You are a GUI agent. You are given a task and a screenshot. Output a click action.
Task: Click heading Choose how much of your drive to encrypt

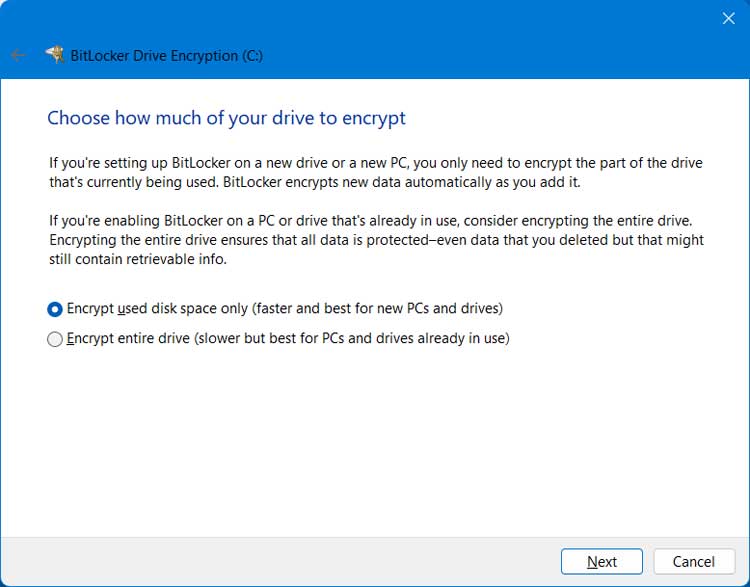pos(226,118)
